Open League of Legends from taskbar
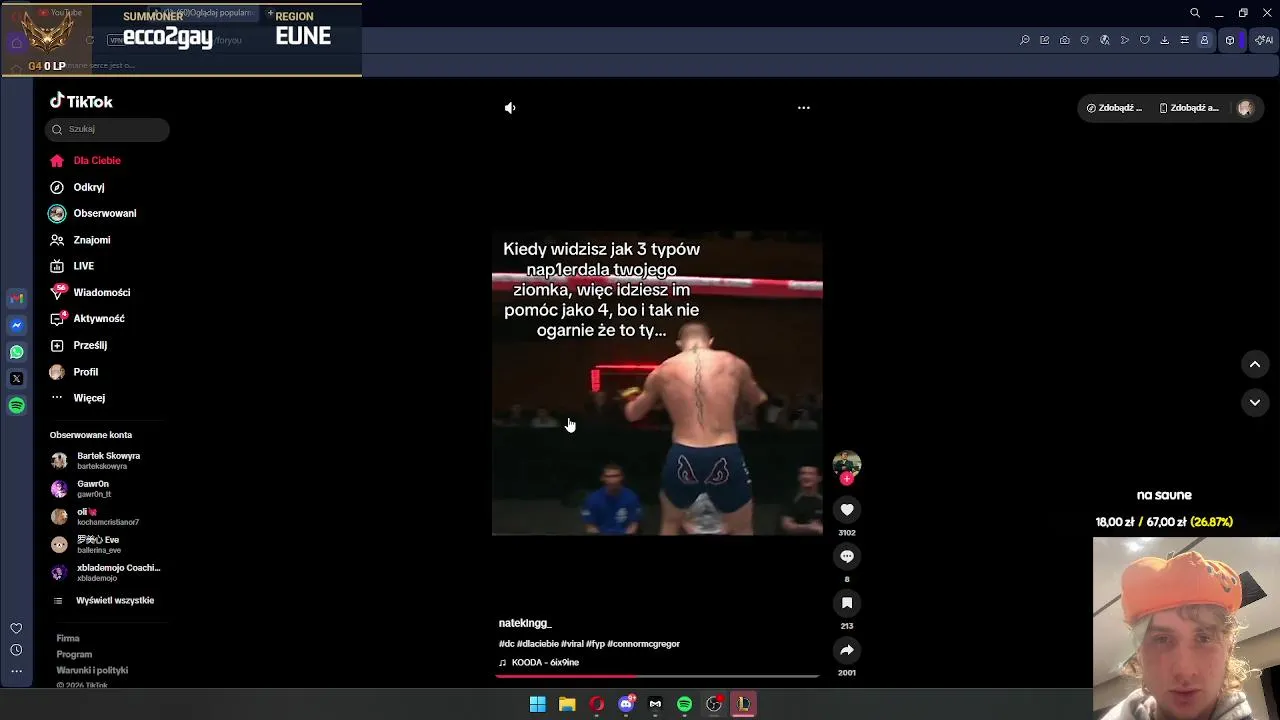Image resolution: width=1280 pixels, height=720 pixels. click(744, 704)
